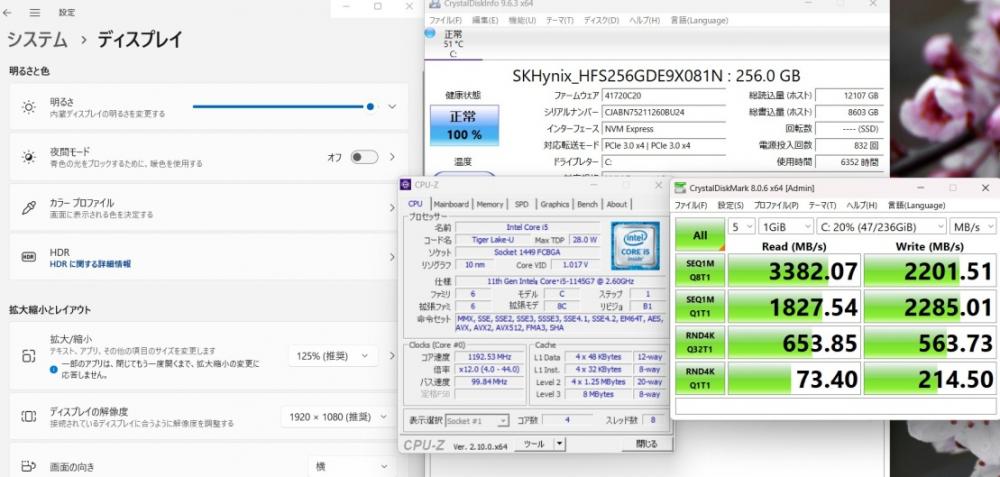Image resolution: width=1000 pixels, height=477 pixels.
Task: Click the serial number field in CrystalDiskInfo
Action: [x=664, y=112]
